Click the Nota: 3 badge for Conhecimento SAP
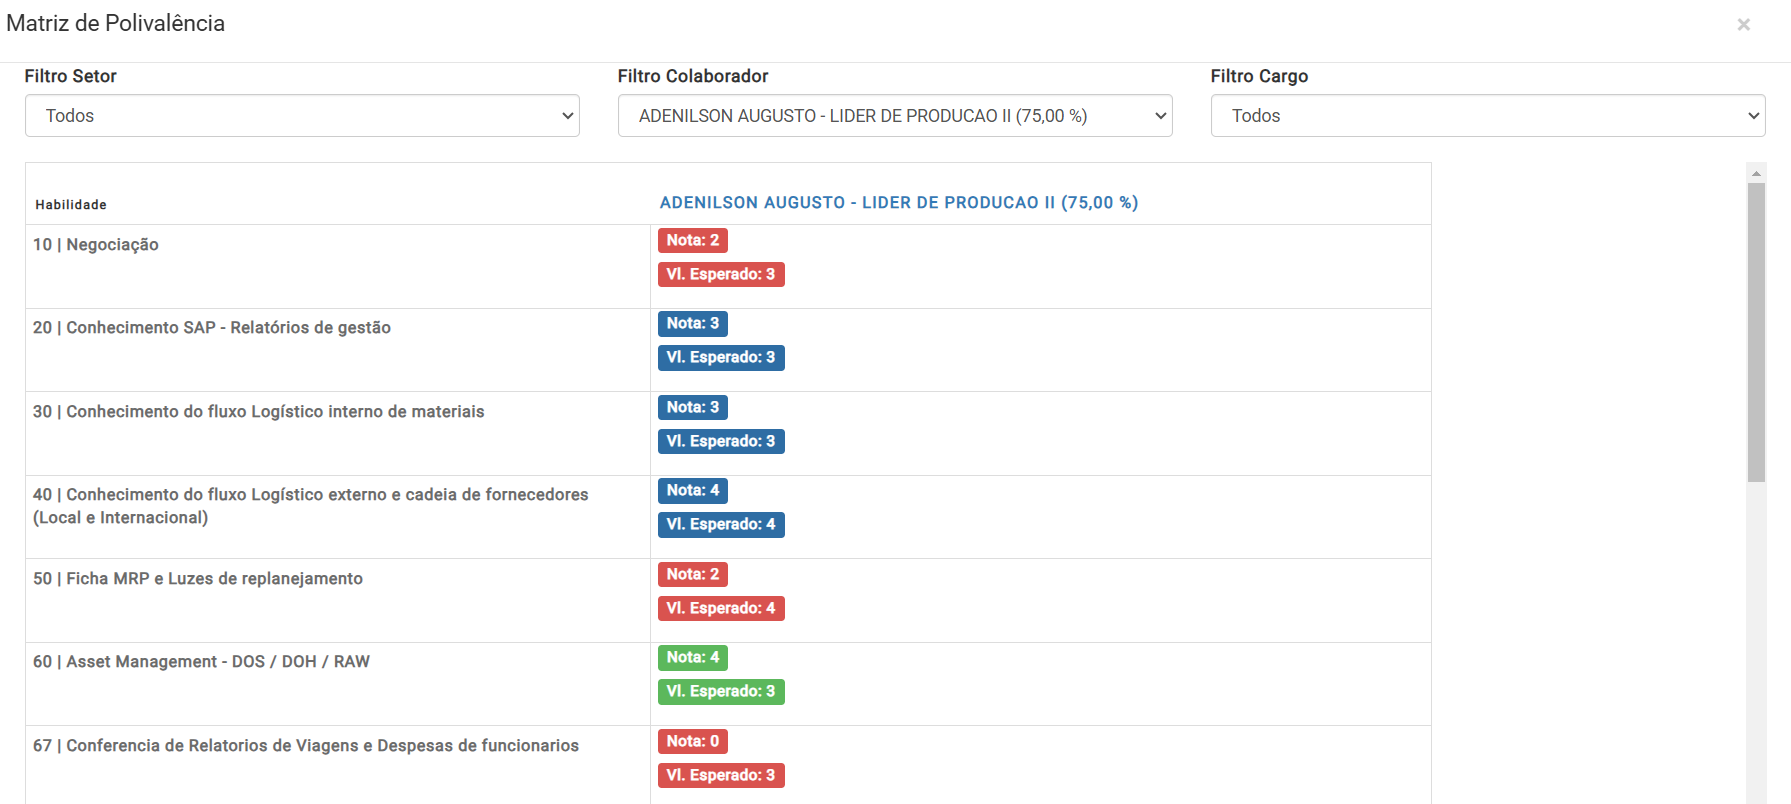The width and height of the screenshot is (1791, 804). 692,324
